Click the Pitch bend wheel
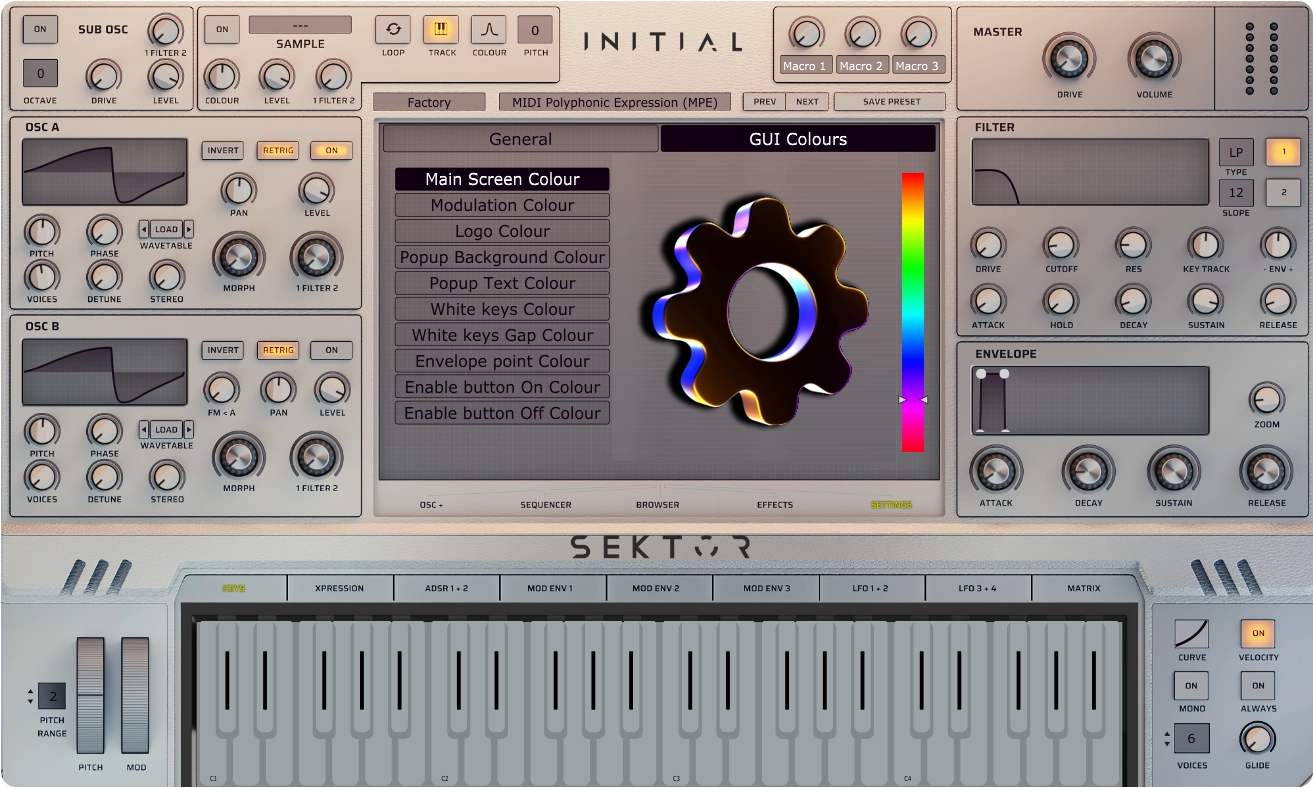Viewport: 1313px width, 788px height. [90, 695]
